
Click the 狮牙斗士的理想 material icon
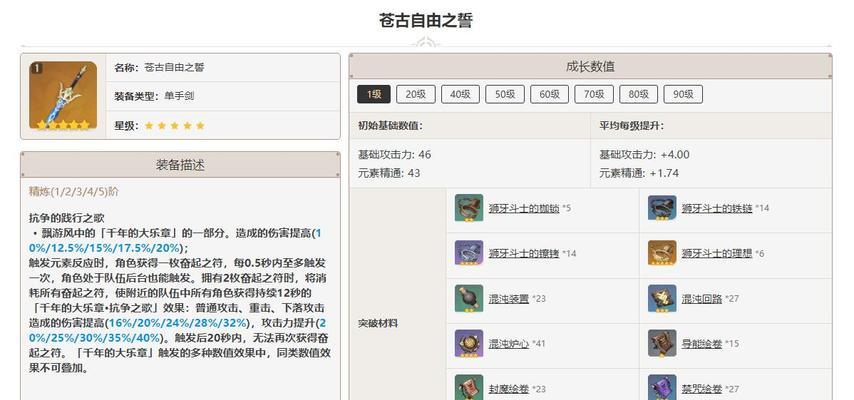[662, 253]
